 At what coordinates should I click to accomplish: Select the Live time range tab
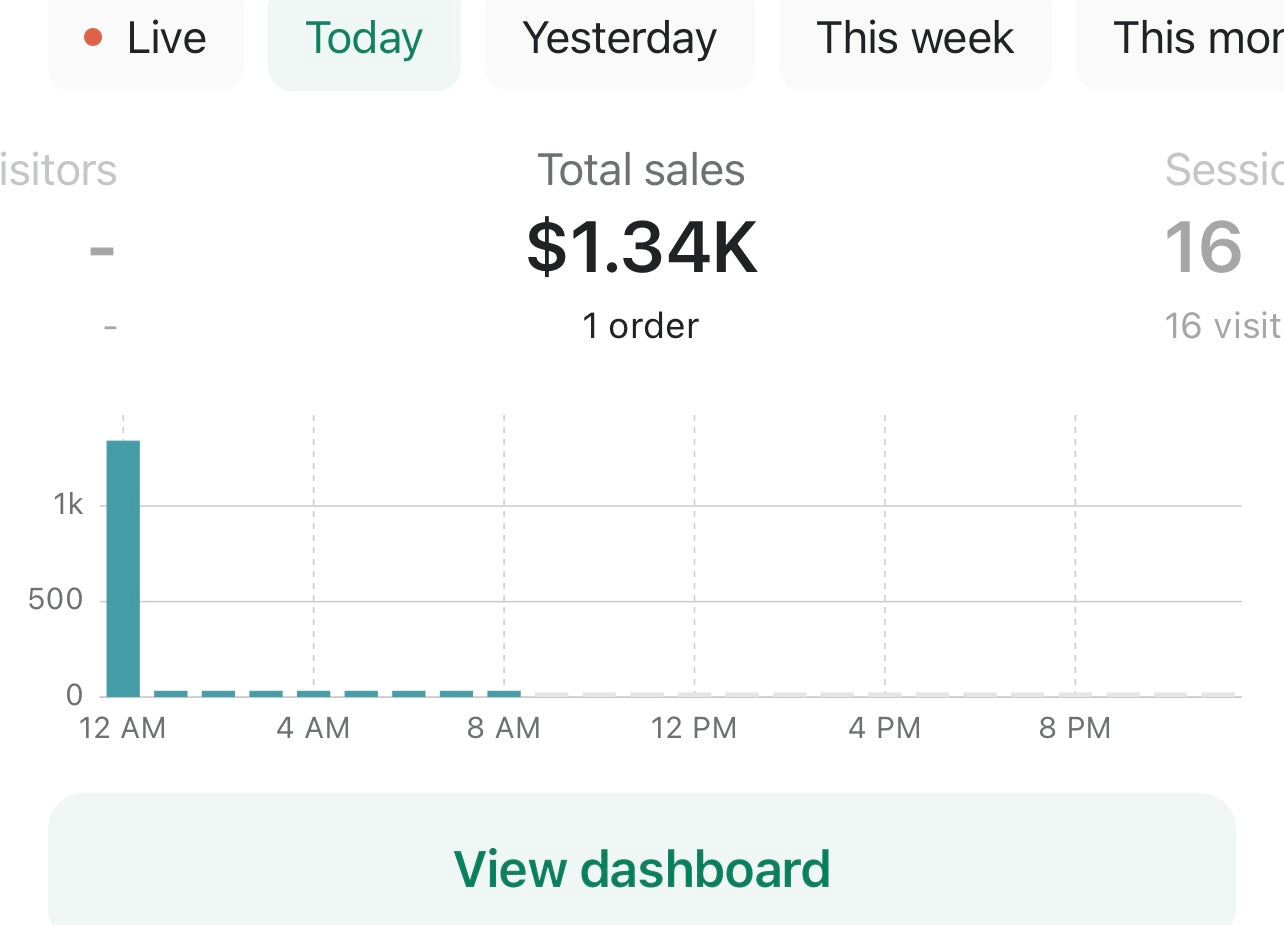(x=146, y=40)
